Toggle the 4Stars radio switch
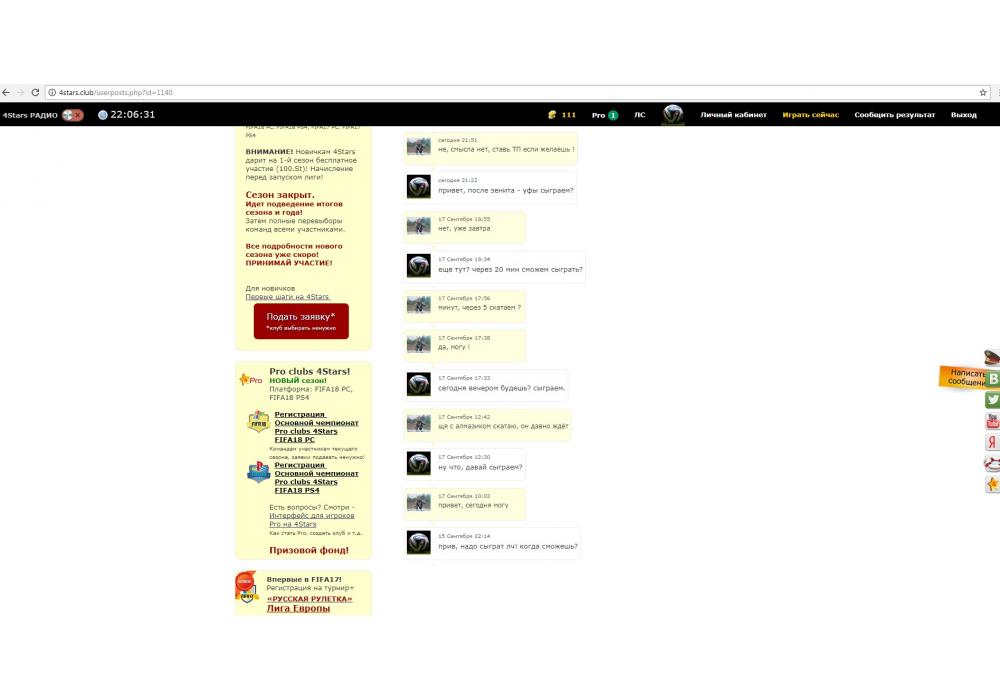Screen dimensions: 1000x700 (73, 115)
